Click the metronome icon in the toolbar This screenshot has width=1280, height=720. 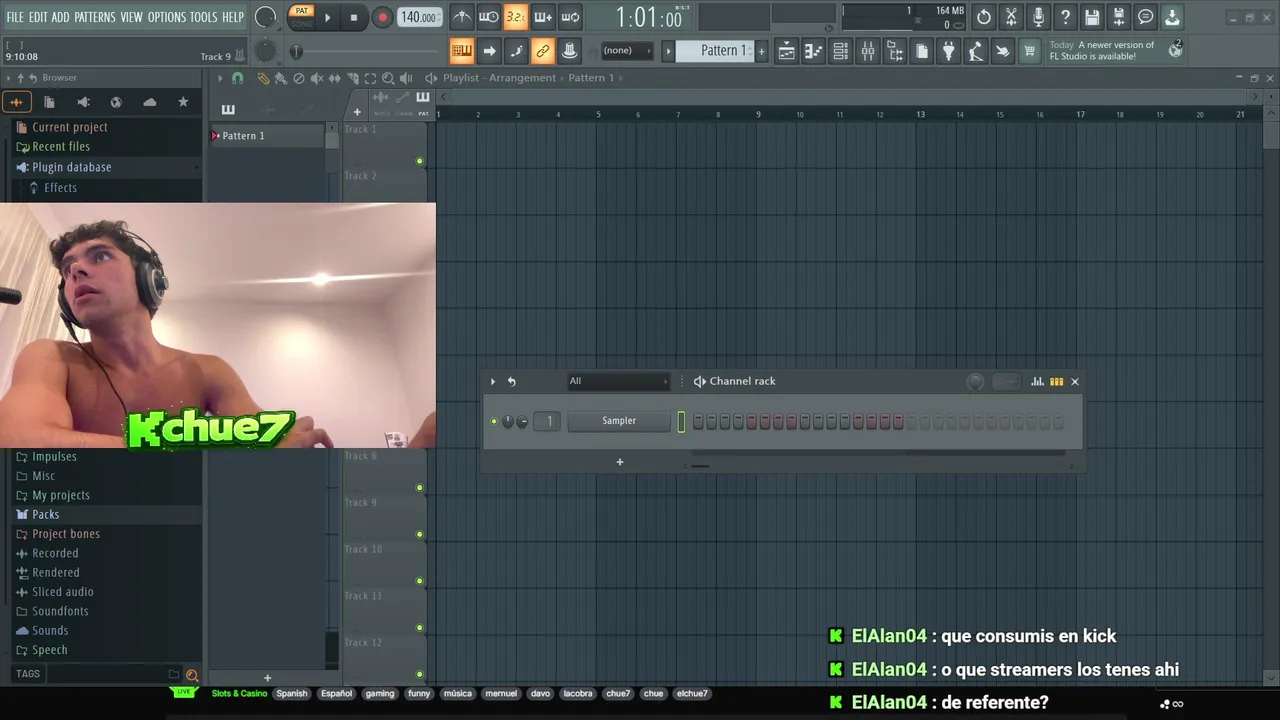[461, 17]
